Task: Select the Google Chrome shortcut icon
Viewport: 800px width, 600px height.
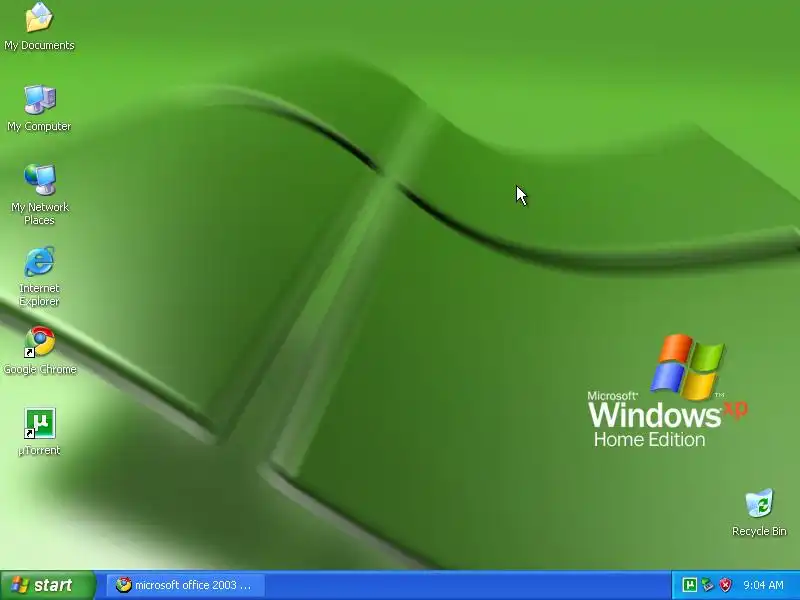Action: tap(39, 342)
